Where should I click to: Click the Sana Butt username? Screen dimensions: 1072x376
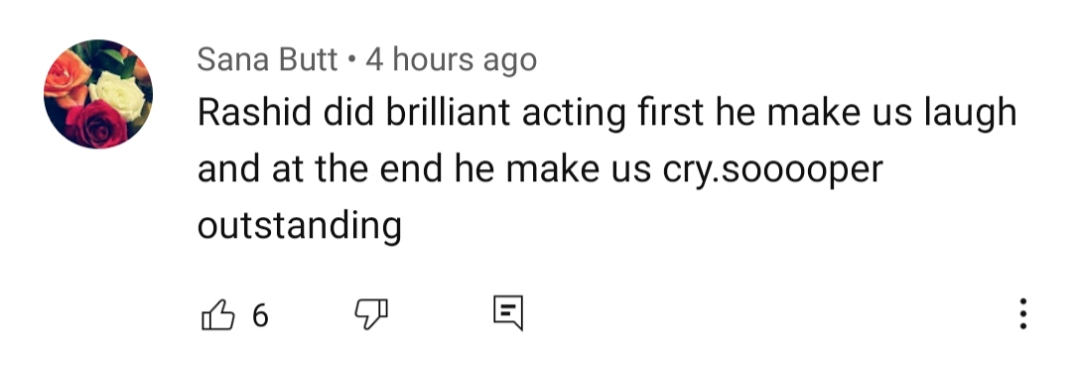pyautogui.click(x=267, y=59)
